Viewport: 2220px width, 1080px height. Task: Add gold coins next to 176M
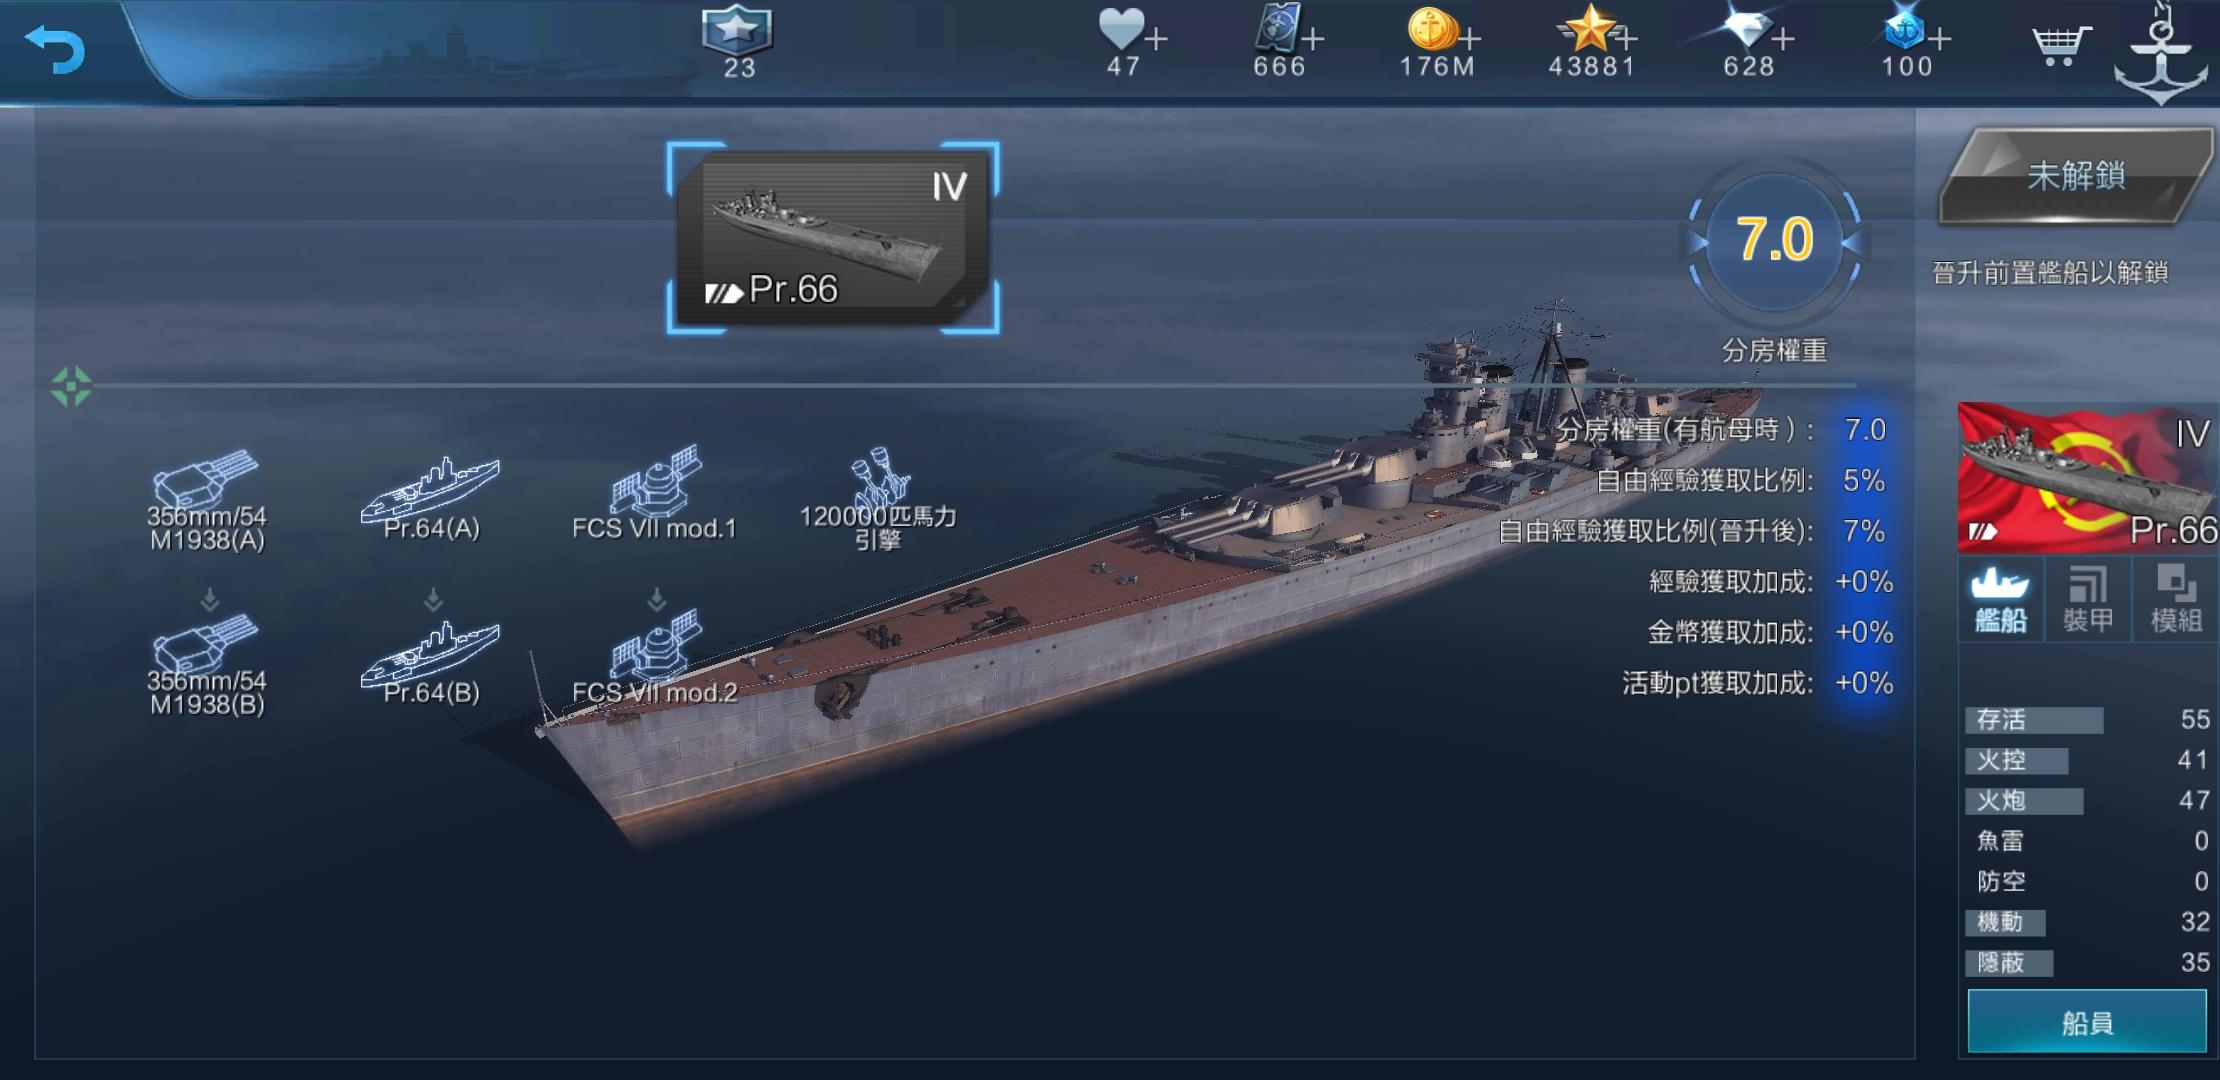[1469, 39]
